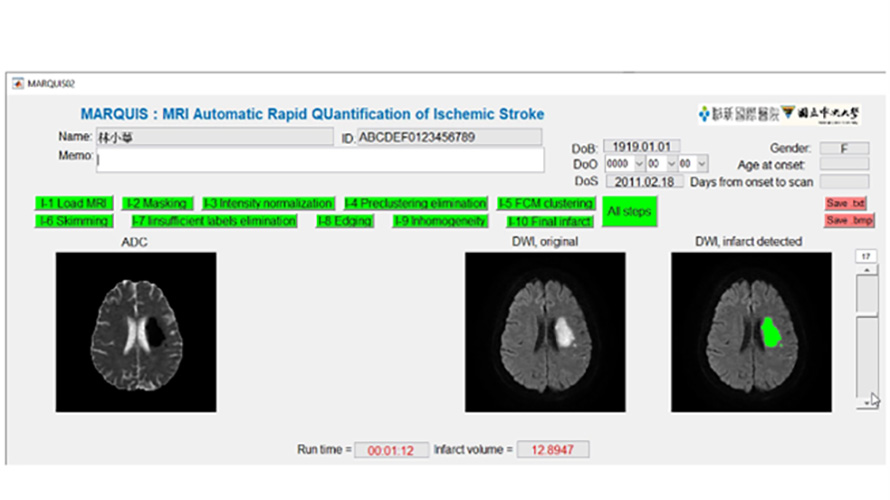Click the slice slider down arrow
890x500 pixels.
865,401
